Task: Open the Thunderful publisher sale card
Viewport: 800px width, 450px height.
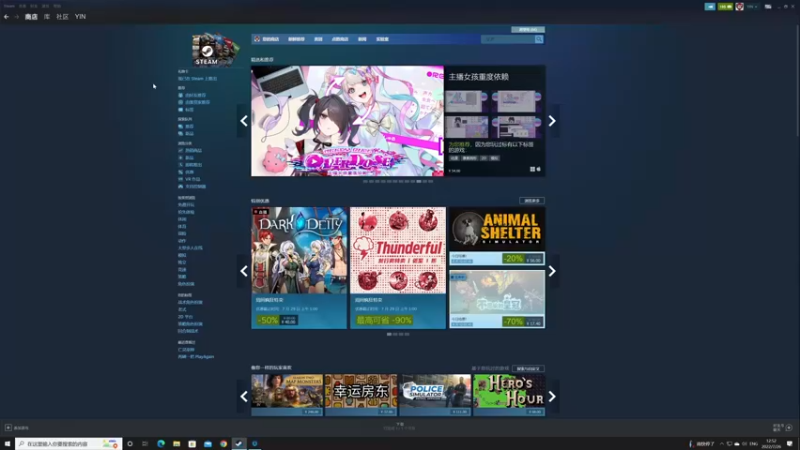Action: point(398,268)
